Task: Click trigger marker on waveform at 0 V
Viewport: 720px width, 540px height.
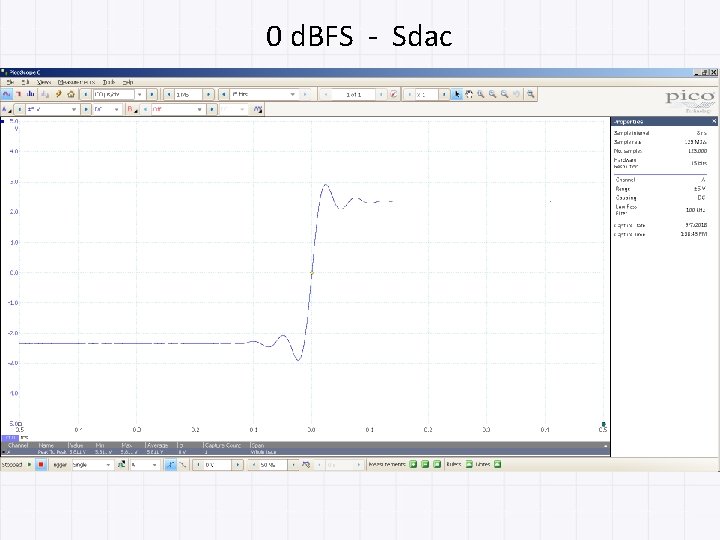Action: (312, 273)
